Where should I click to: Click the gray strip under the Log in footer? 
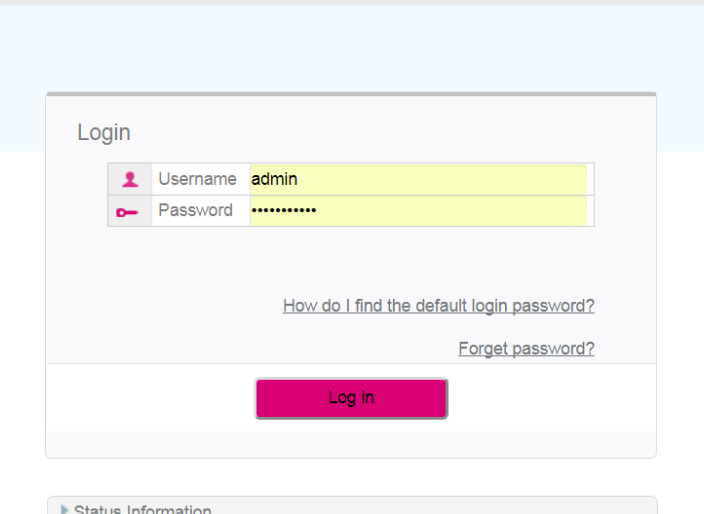pyautogui.click(x=350, y=444)
